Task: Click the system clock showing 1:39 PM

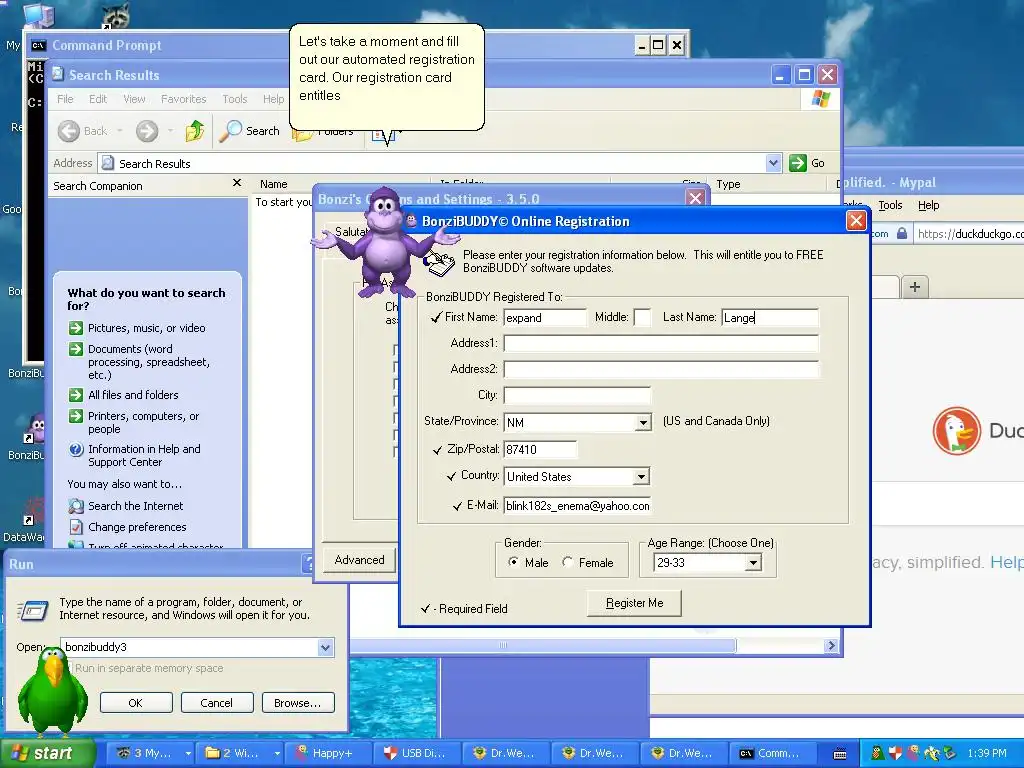Action: (x=987, y=753)
